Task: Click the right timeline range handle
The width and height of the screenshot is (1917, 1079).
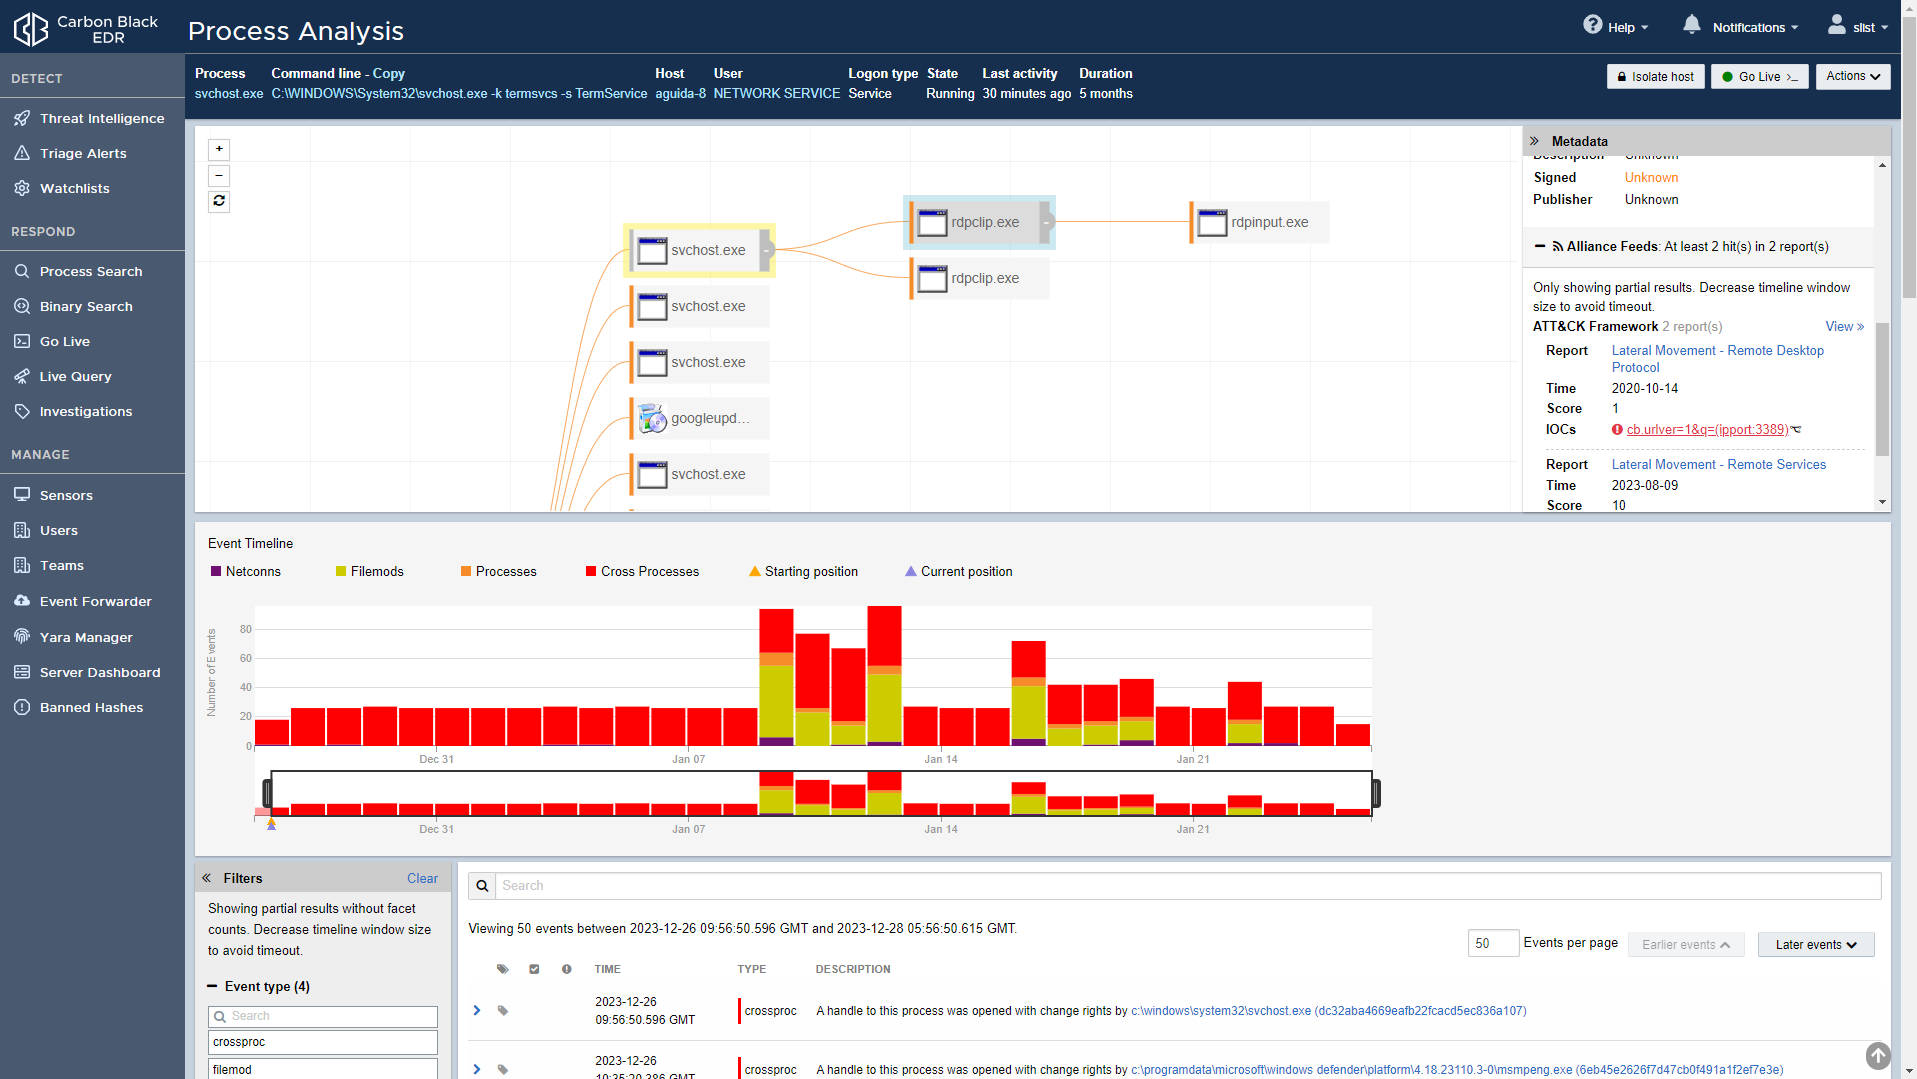Action: tap(1376, 793)
